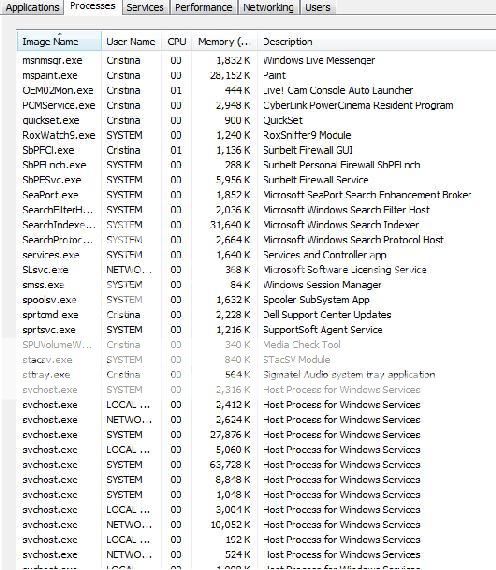Select the SPUVolumeW process row
Viewport: 496px width, 570px height.
point(256,345)
